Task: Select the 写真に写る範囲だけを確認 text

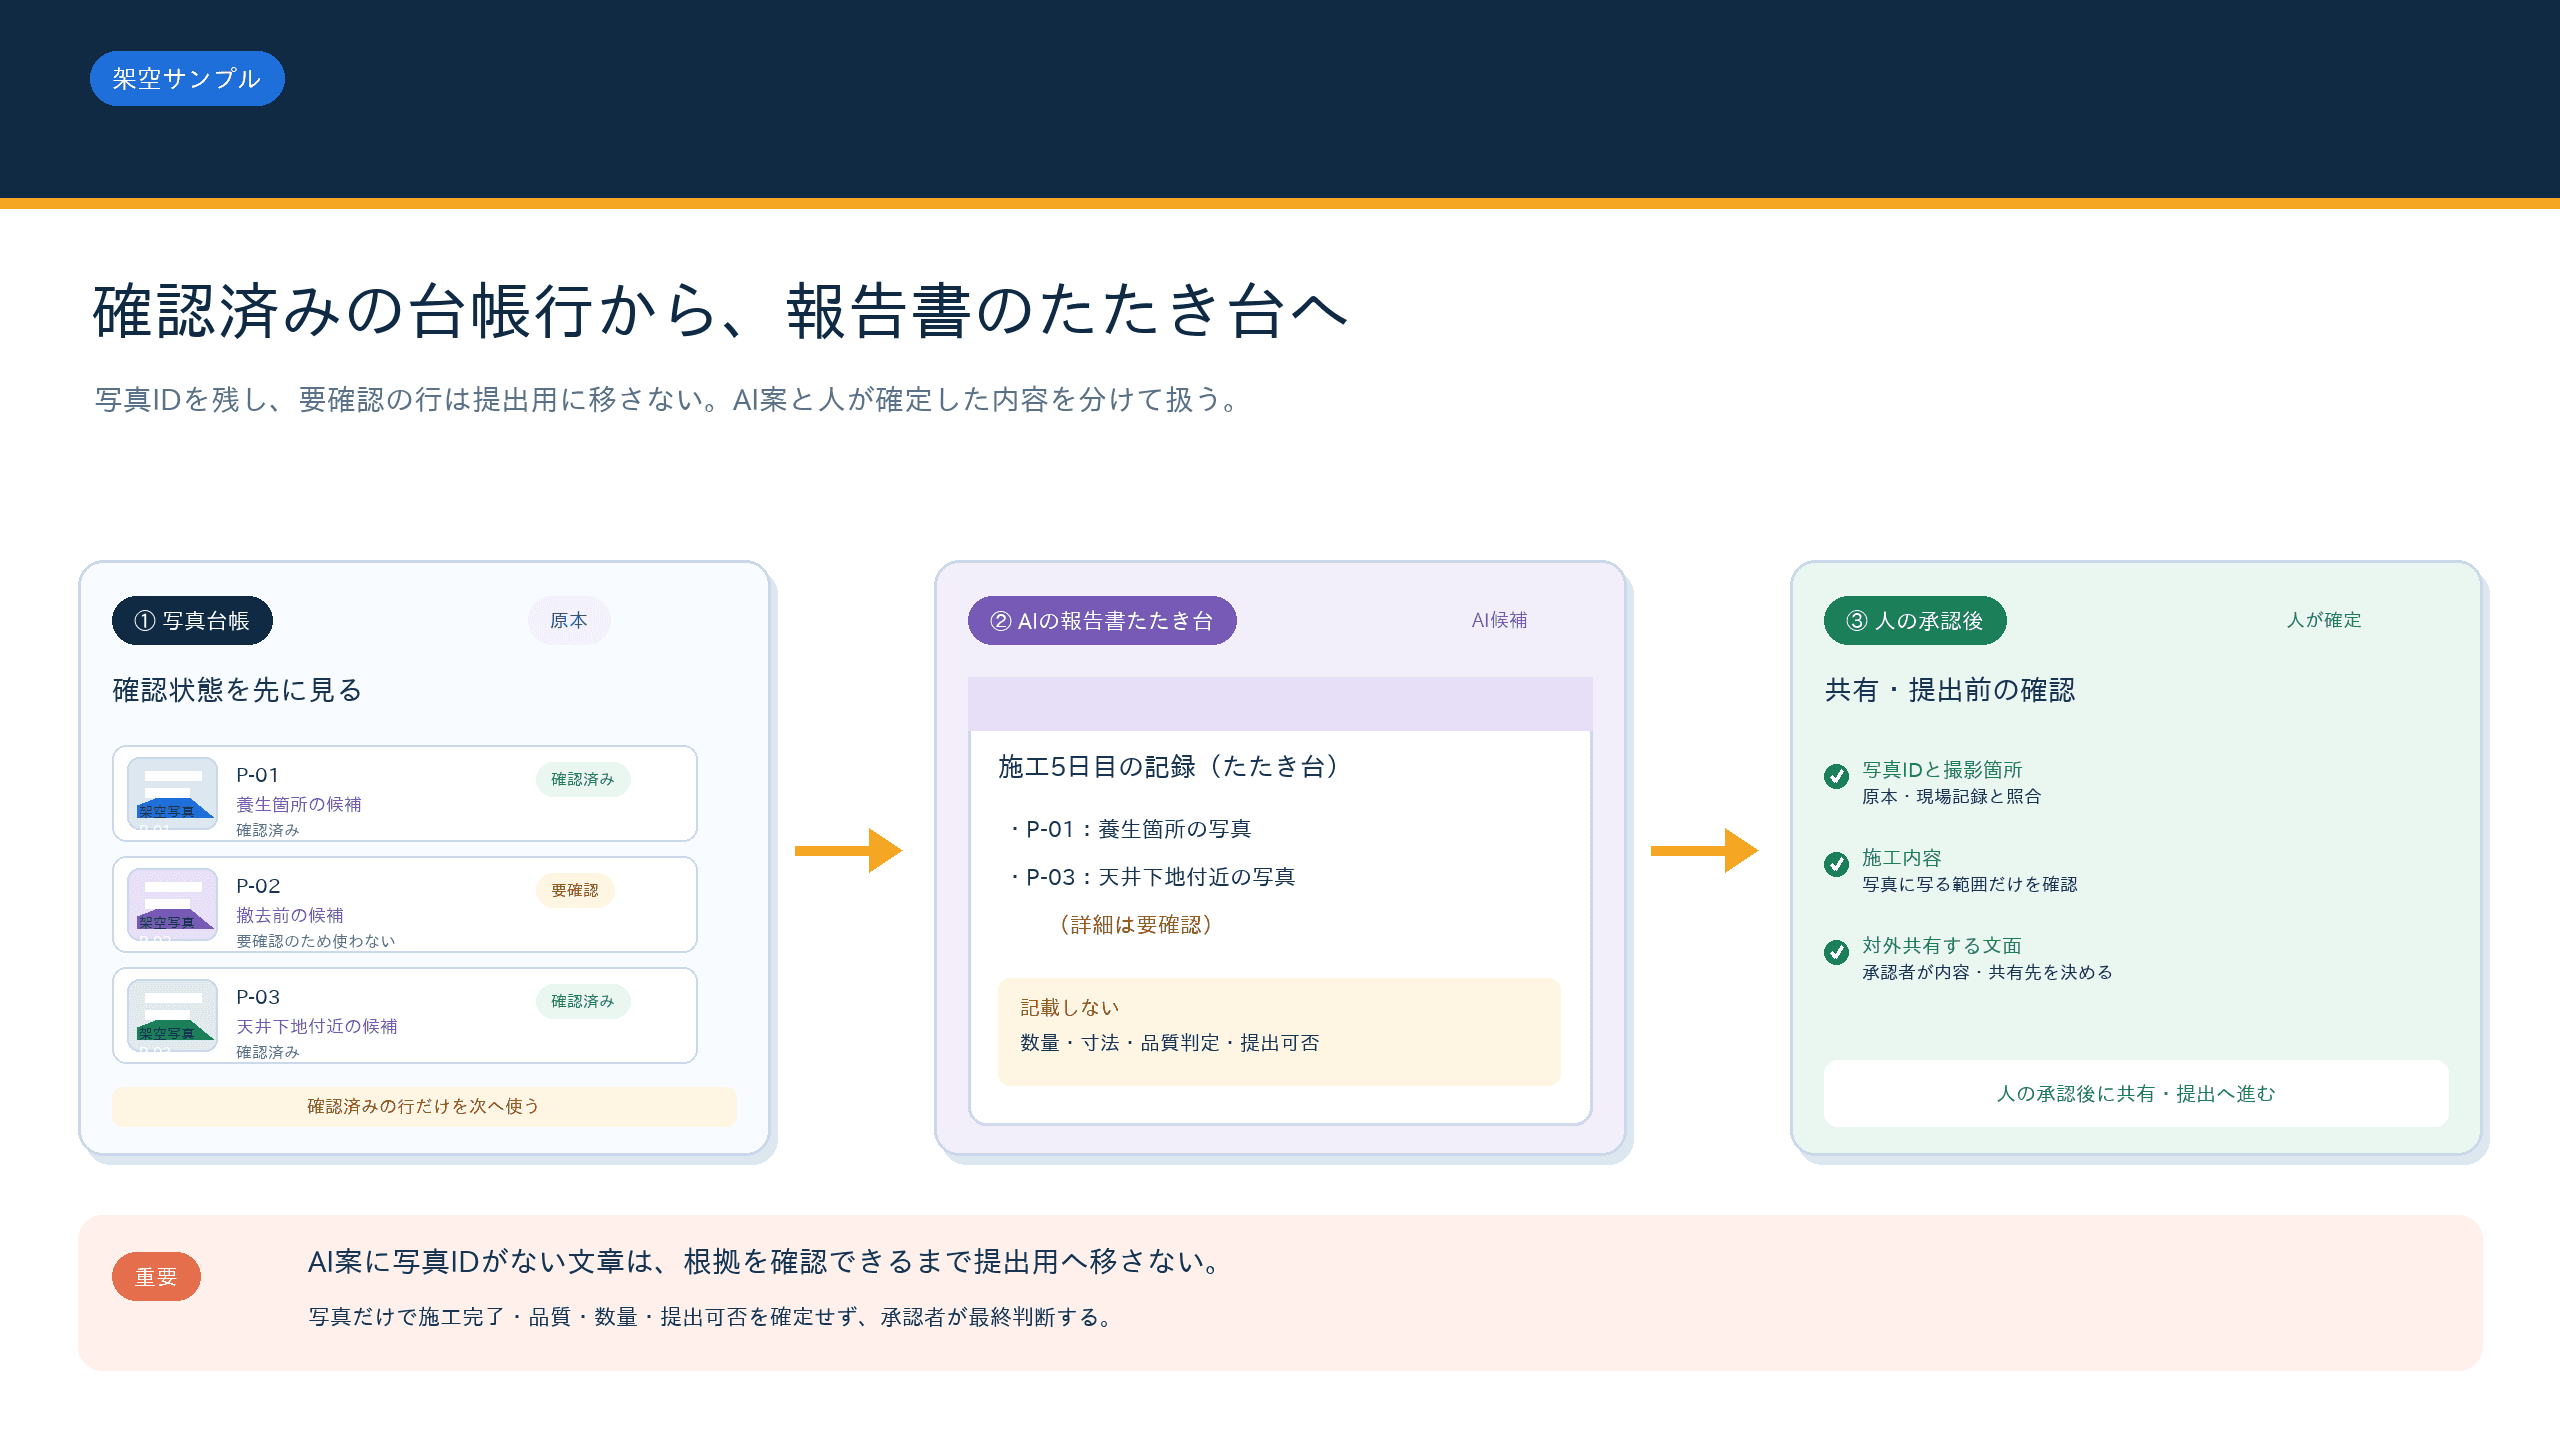Action: (1970, 884)
